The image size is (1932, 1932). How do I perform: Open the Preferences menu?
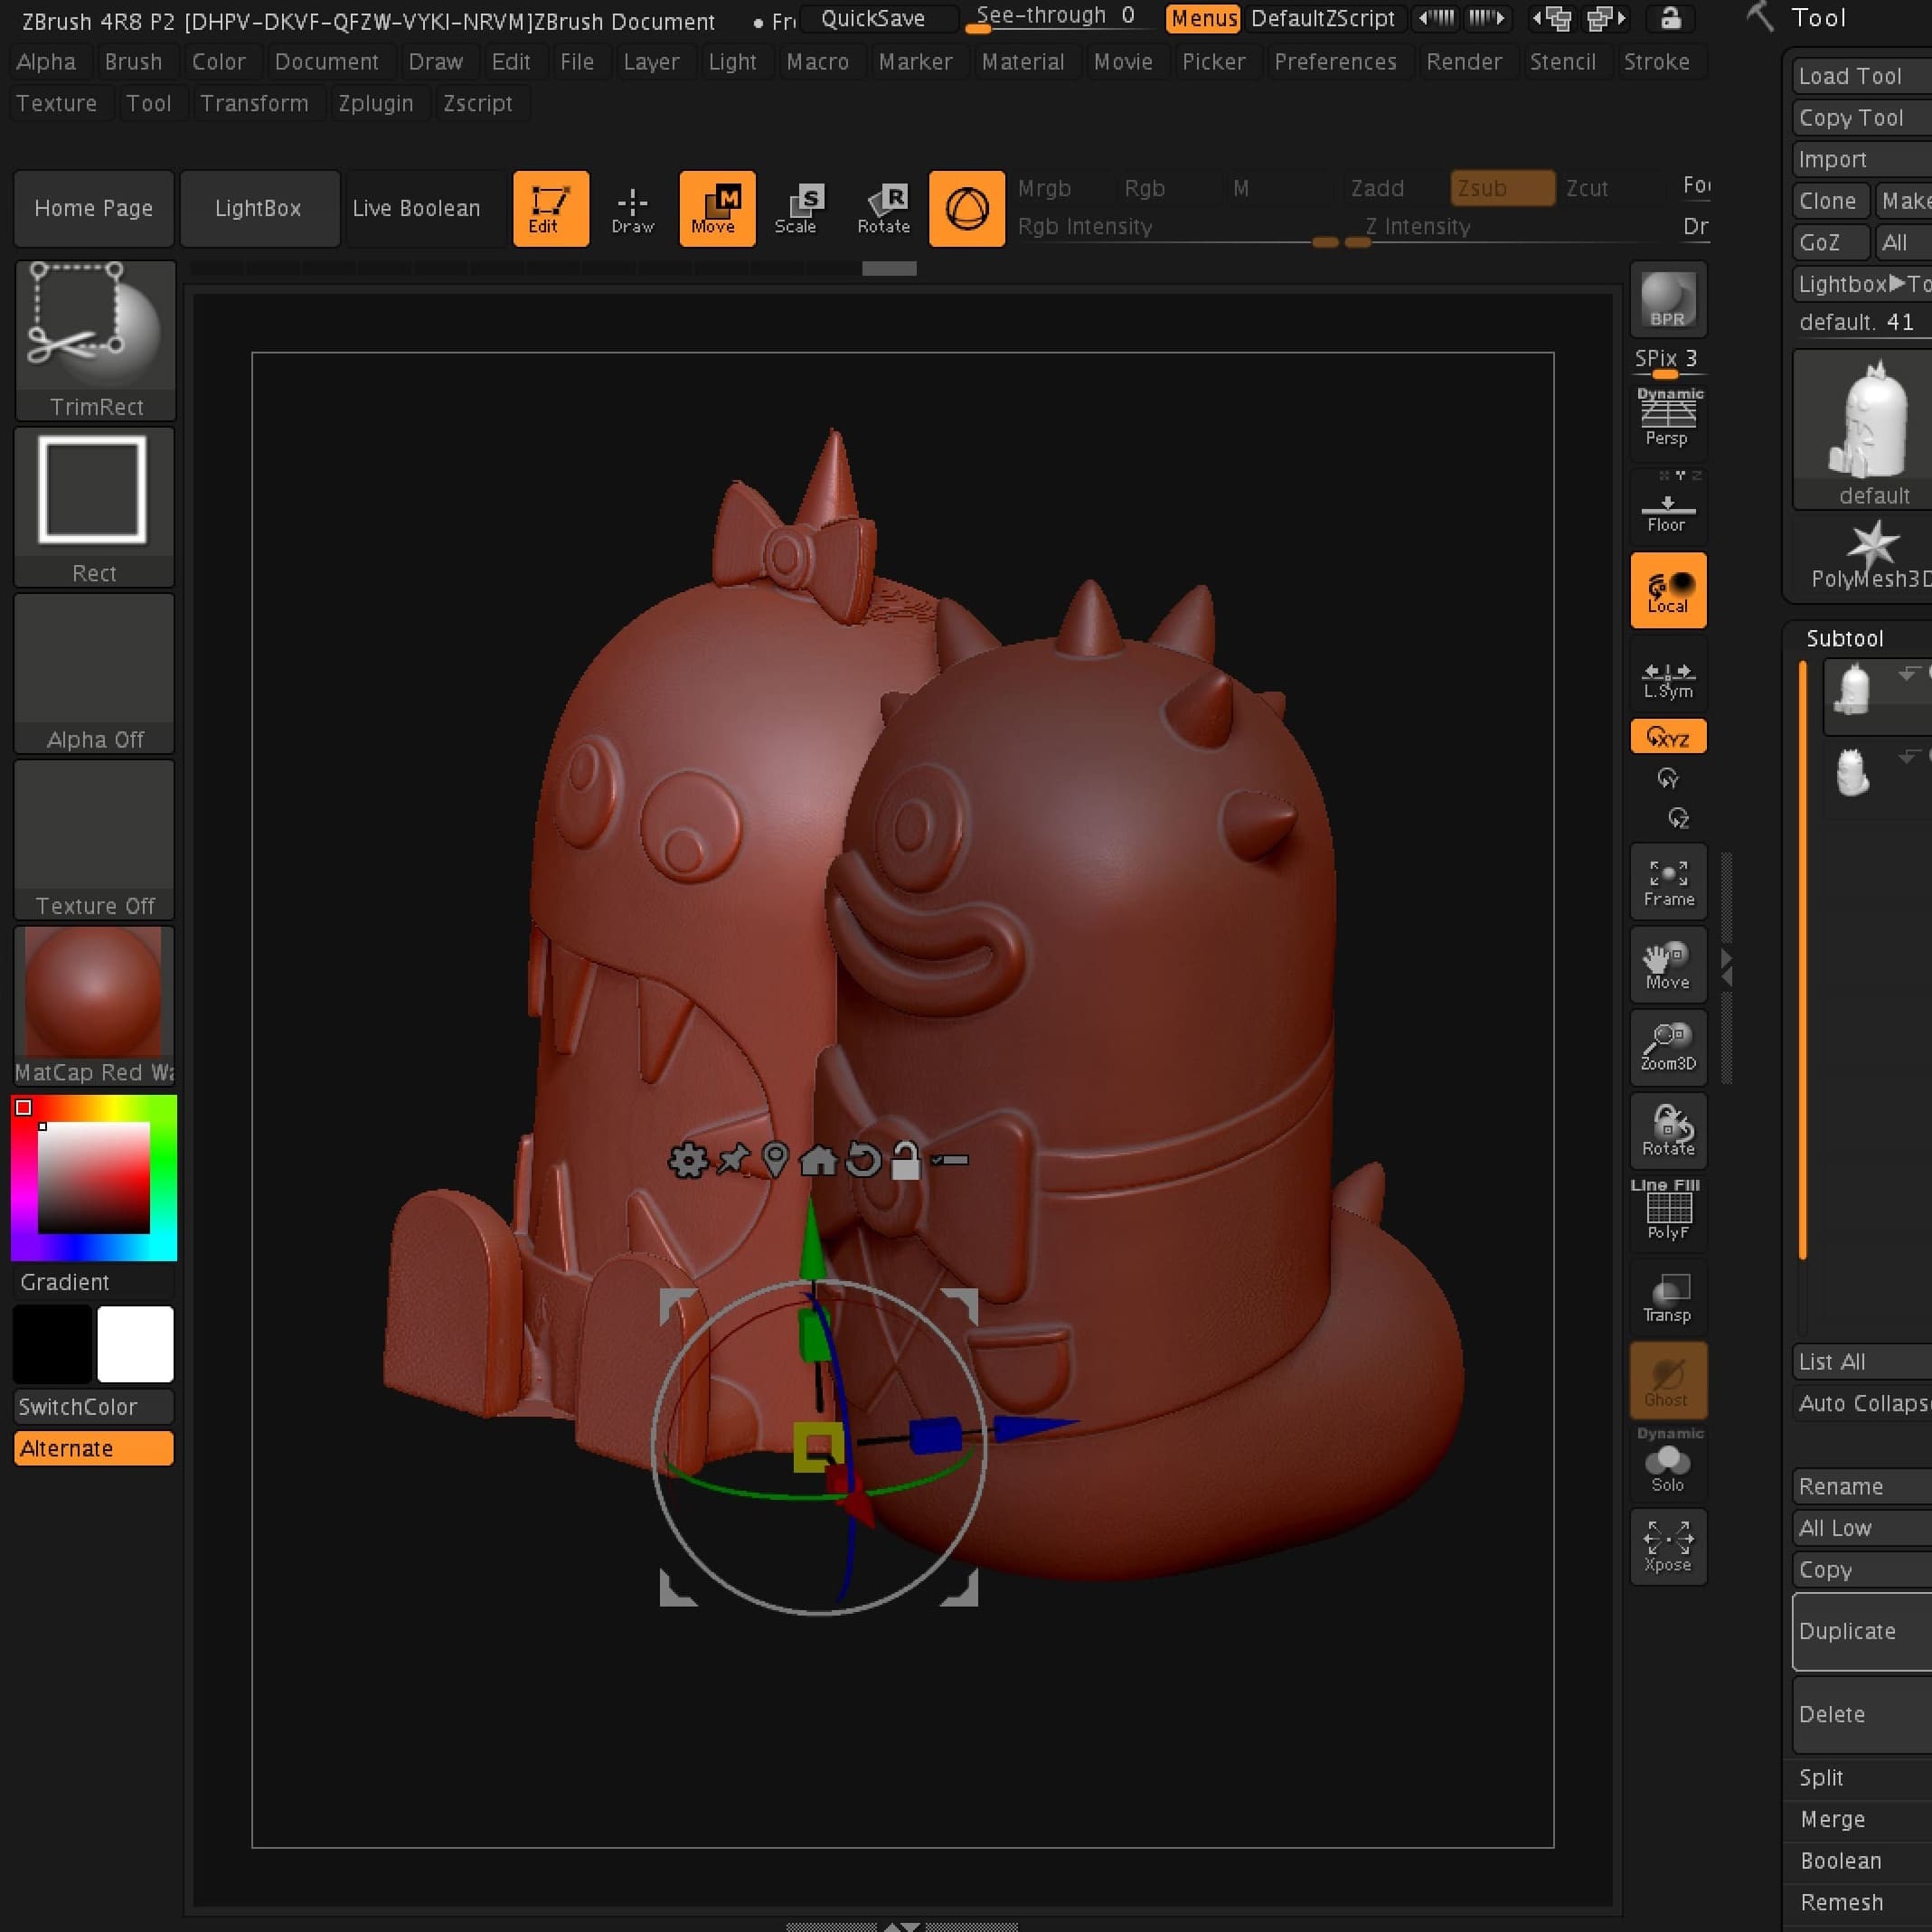(x=1335, y=61)
